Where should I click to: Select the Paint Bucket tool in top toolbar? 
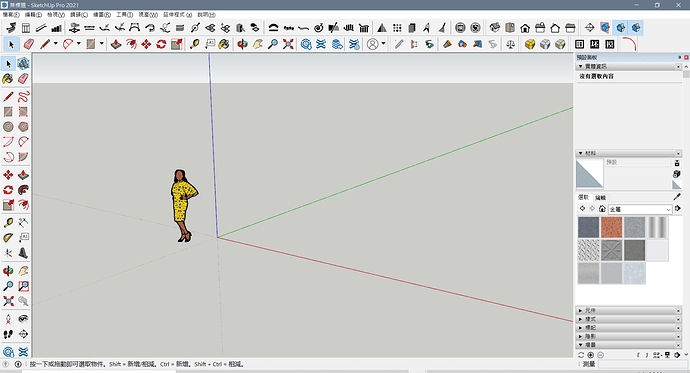tap(224, 44)
